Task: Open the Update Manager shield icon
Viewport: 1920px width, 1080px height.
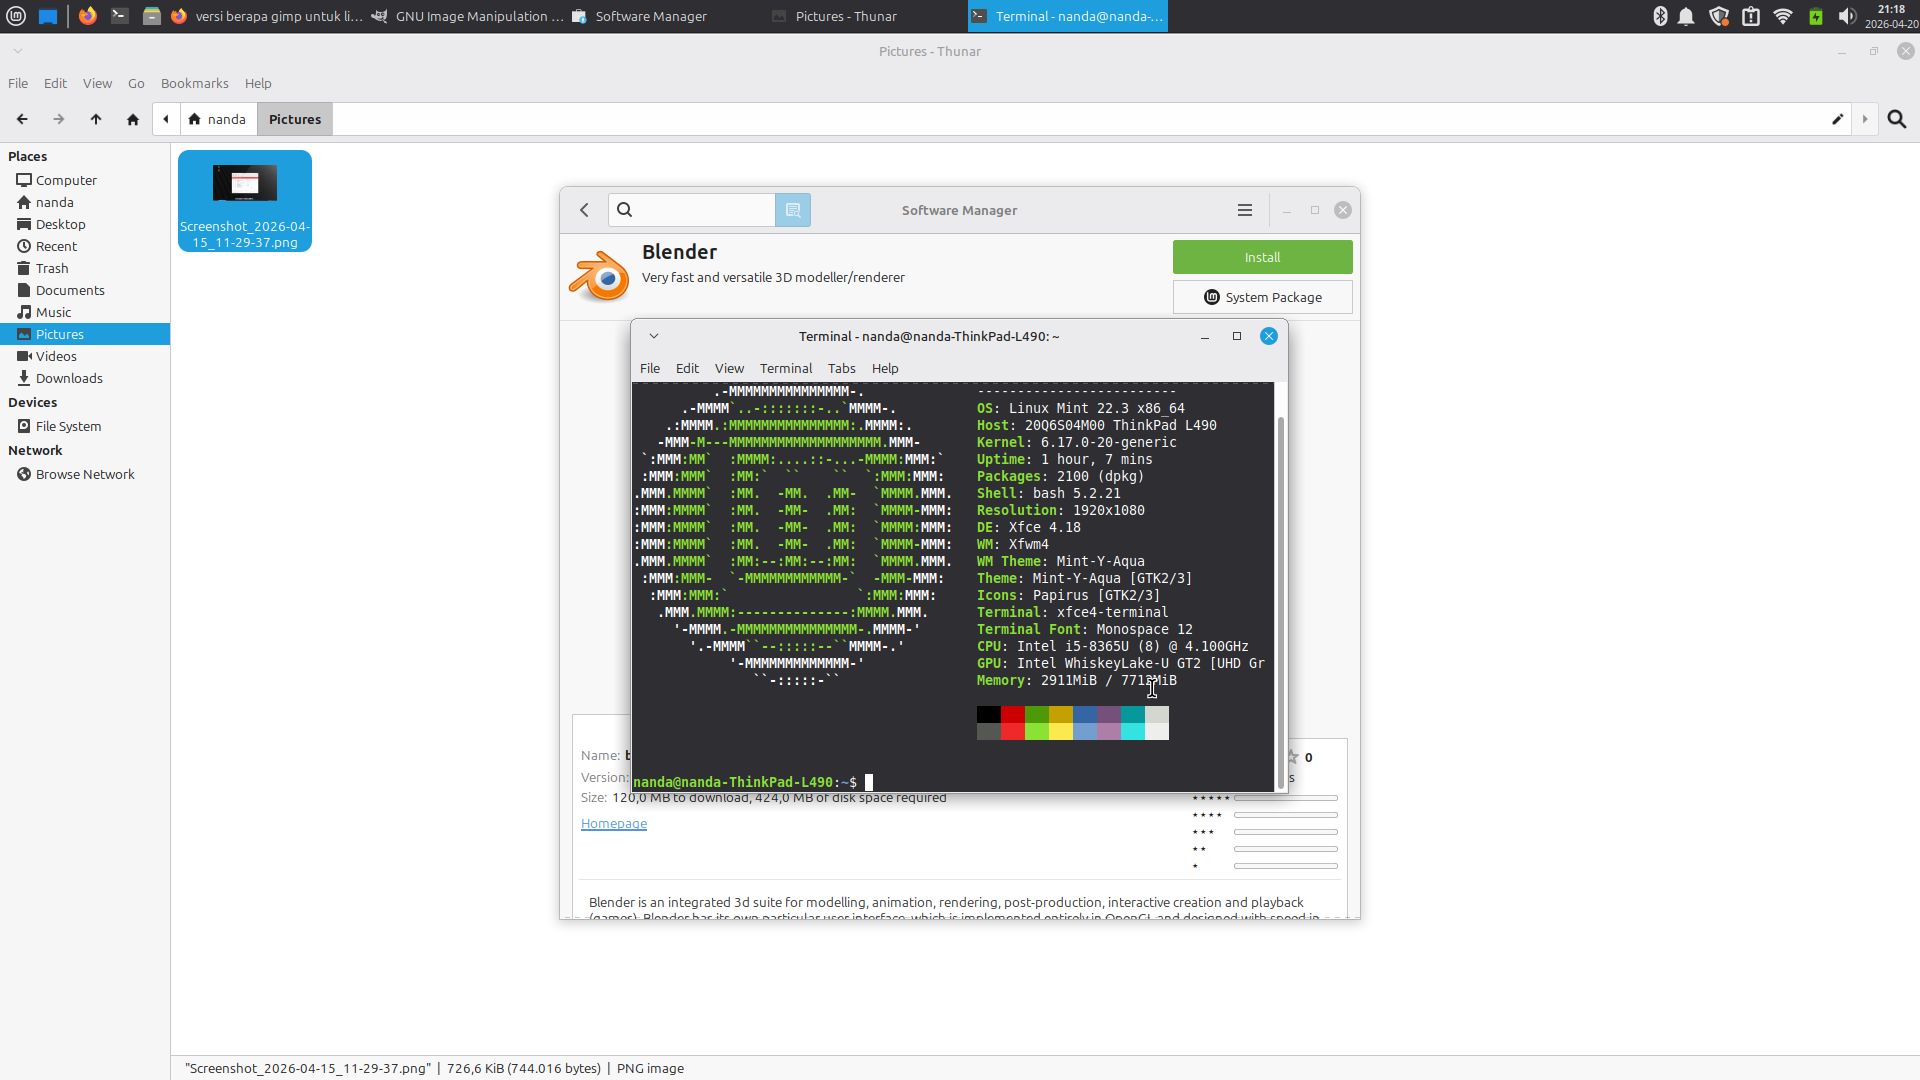Action: coord(1719,16)
